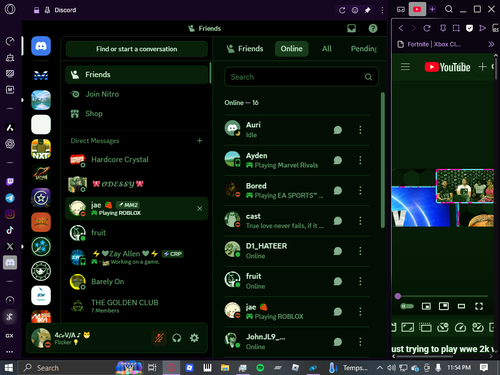Open Telegram in the Opera sidebar

click(x=10, y=198)
